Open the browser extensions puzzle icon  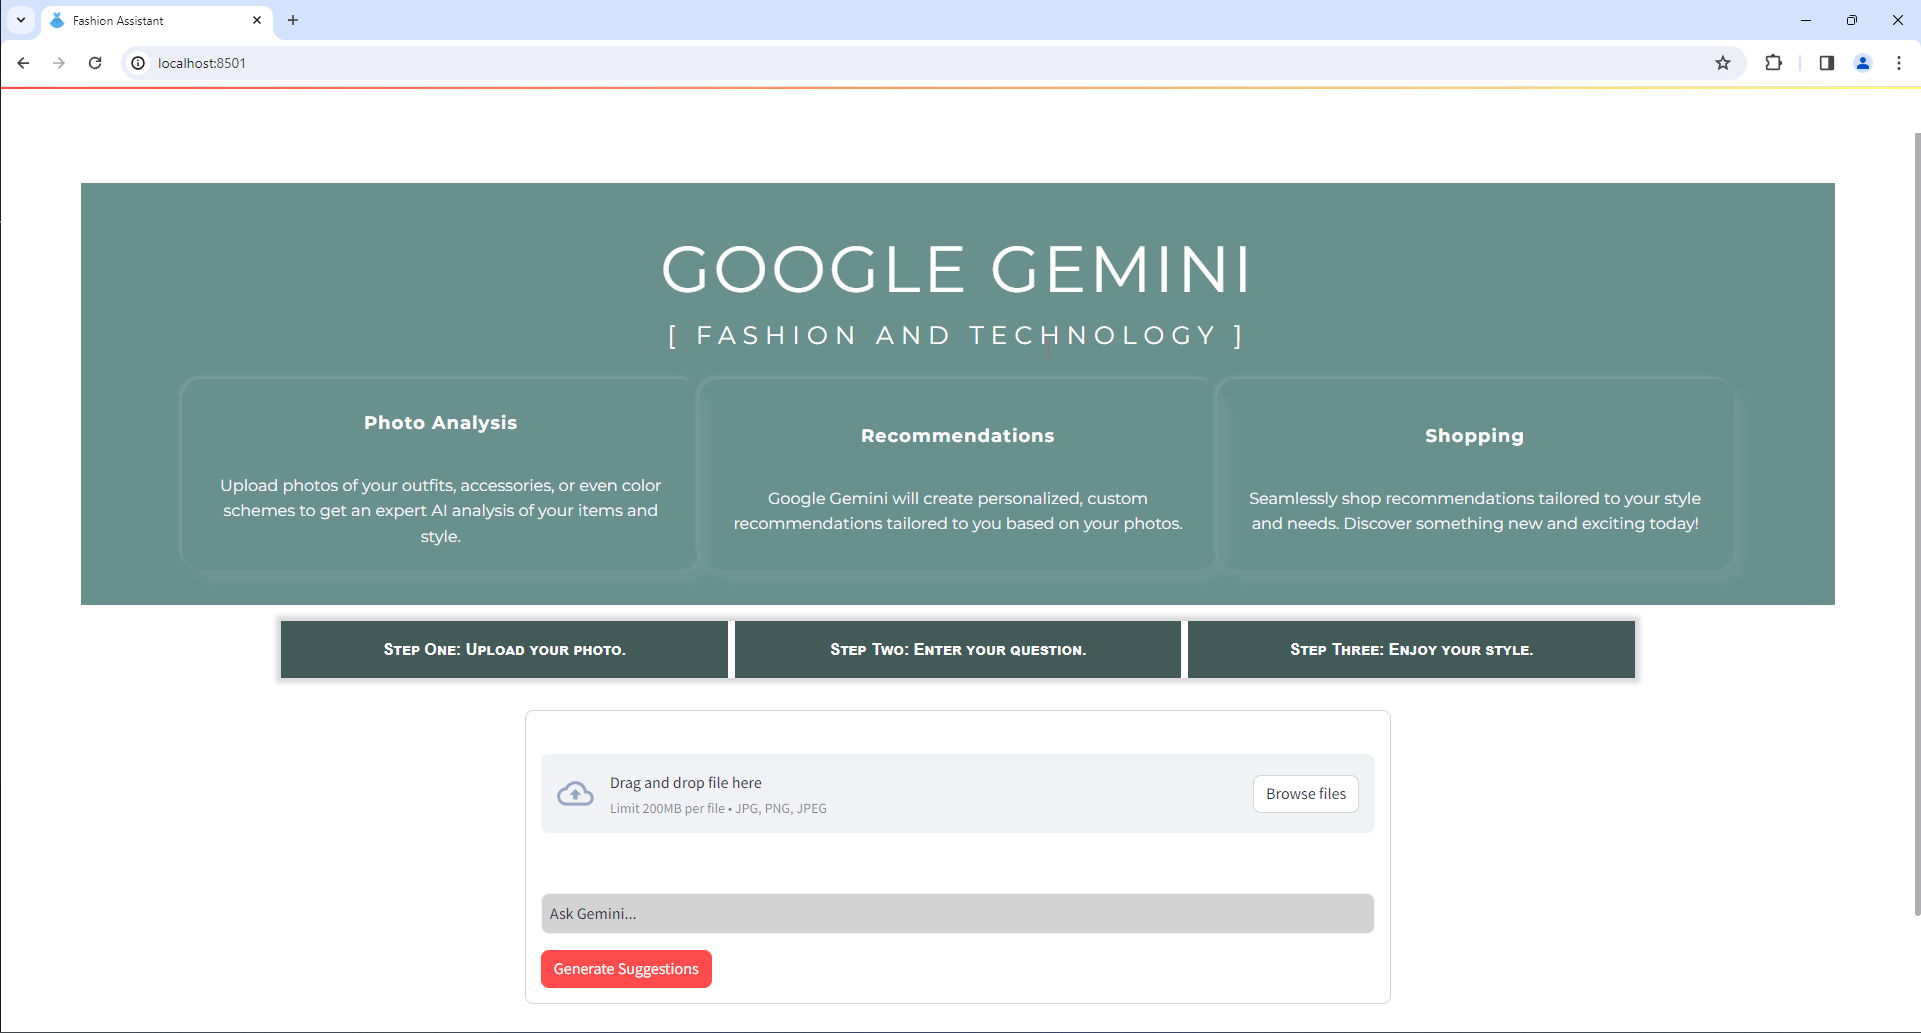pos(1773,63)
